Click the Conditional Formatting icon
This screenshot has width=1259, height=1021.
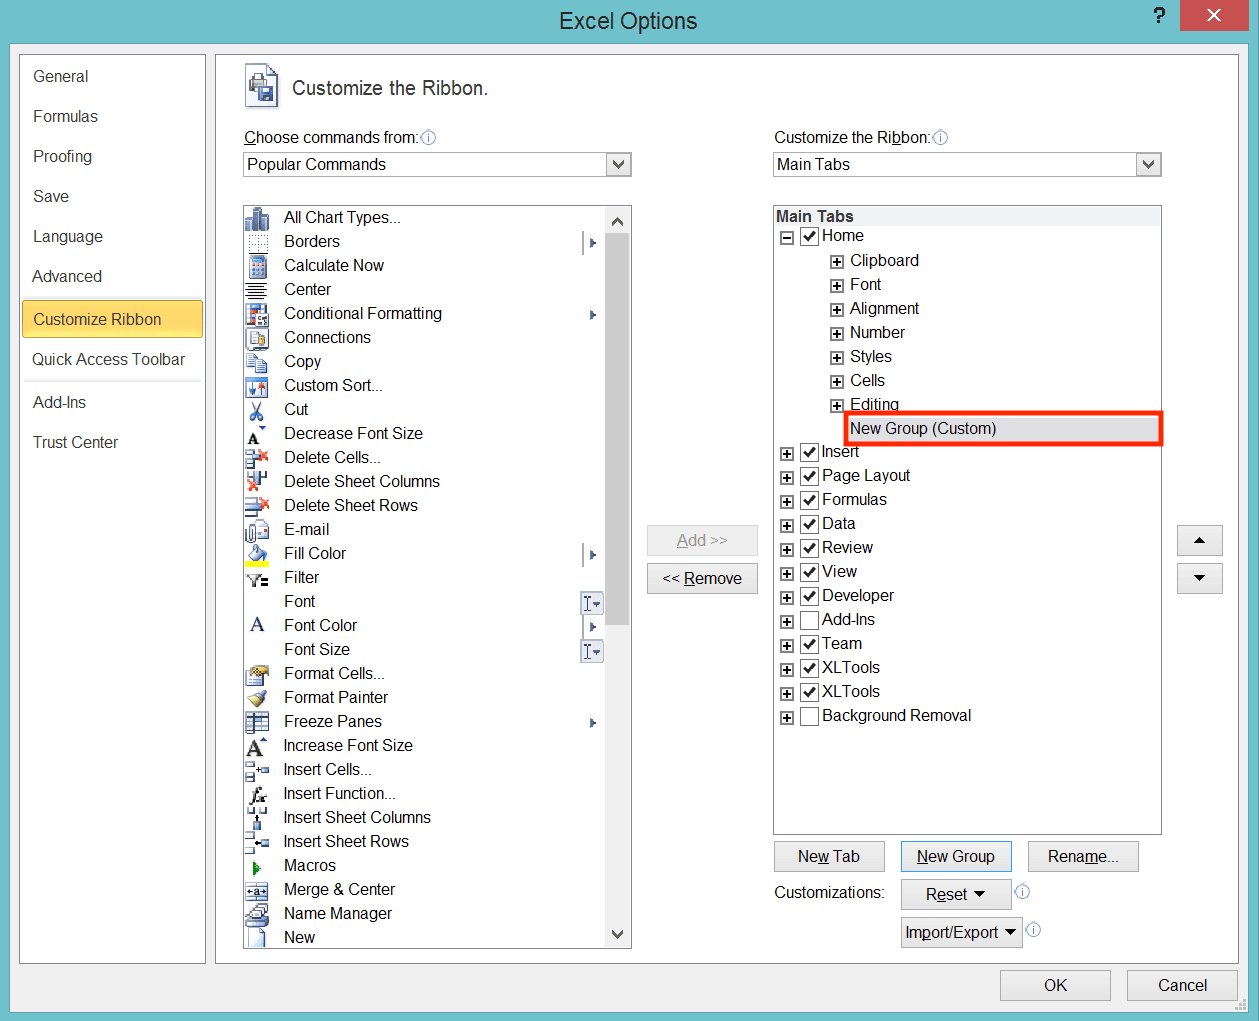click(x=257, y=314)
